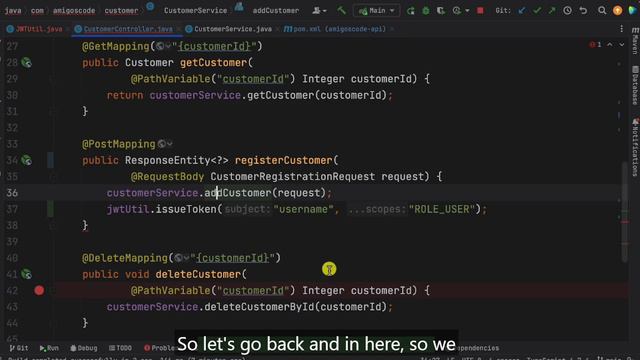Go to previous highlighted error arrow

pyautogui.click(x=609, y=44)
